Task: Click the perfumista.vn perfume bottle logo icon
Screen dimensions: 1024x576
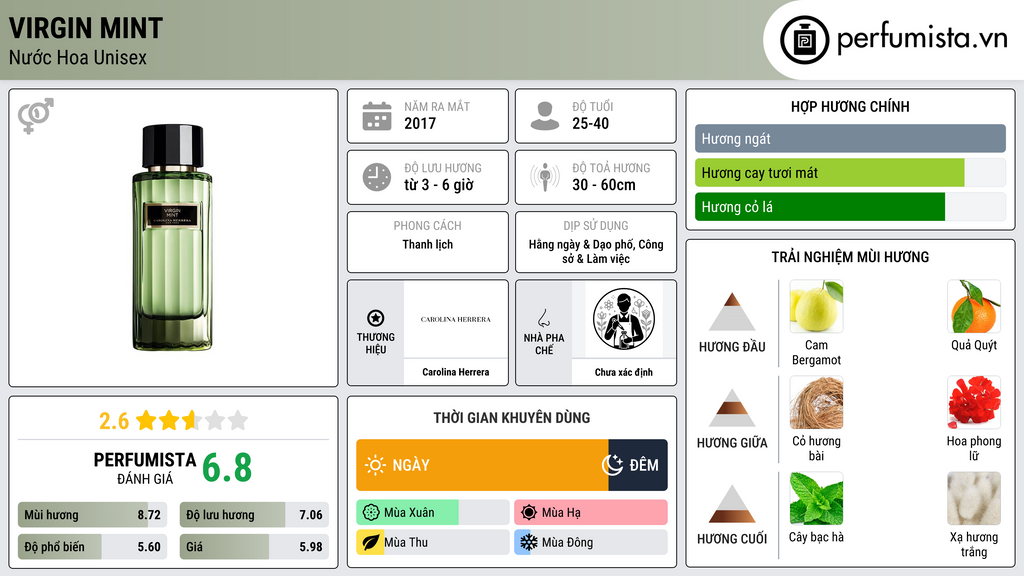Action: pos(804,40)
